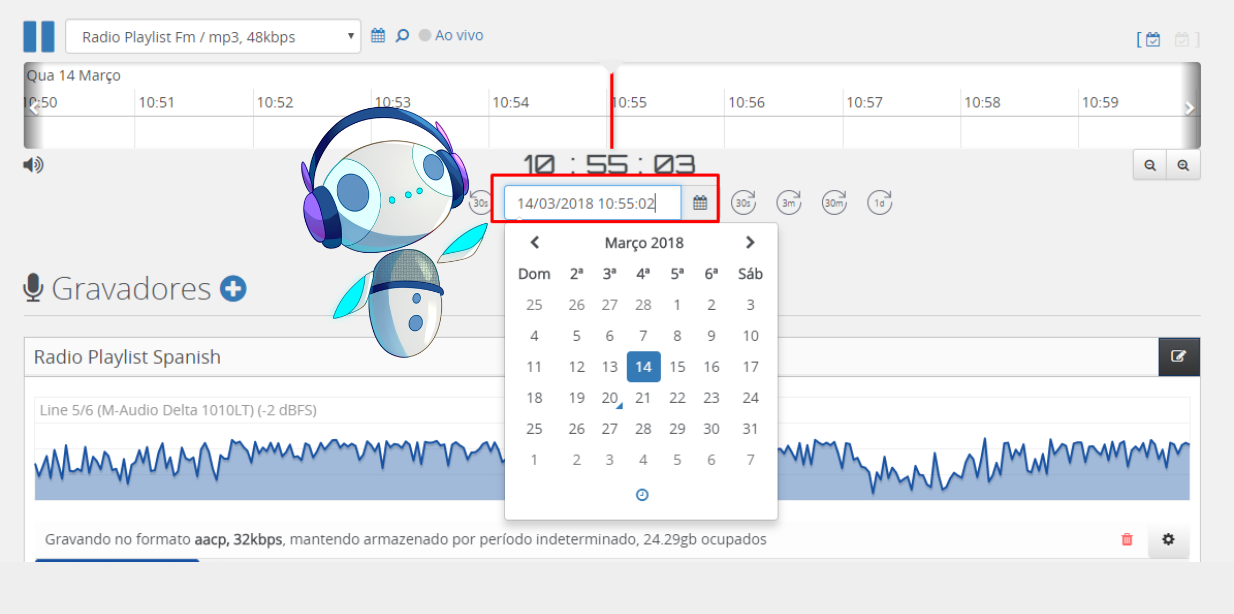The width and height of the screenshot is (1234, 614).
Task: Toggle the calendar button beside date input
Action: click(700, 203)
